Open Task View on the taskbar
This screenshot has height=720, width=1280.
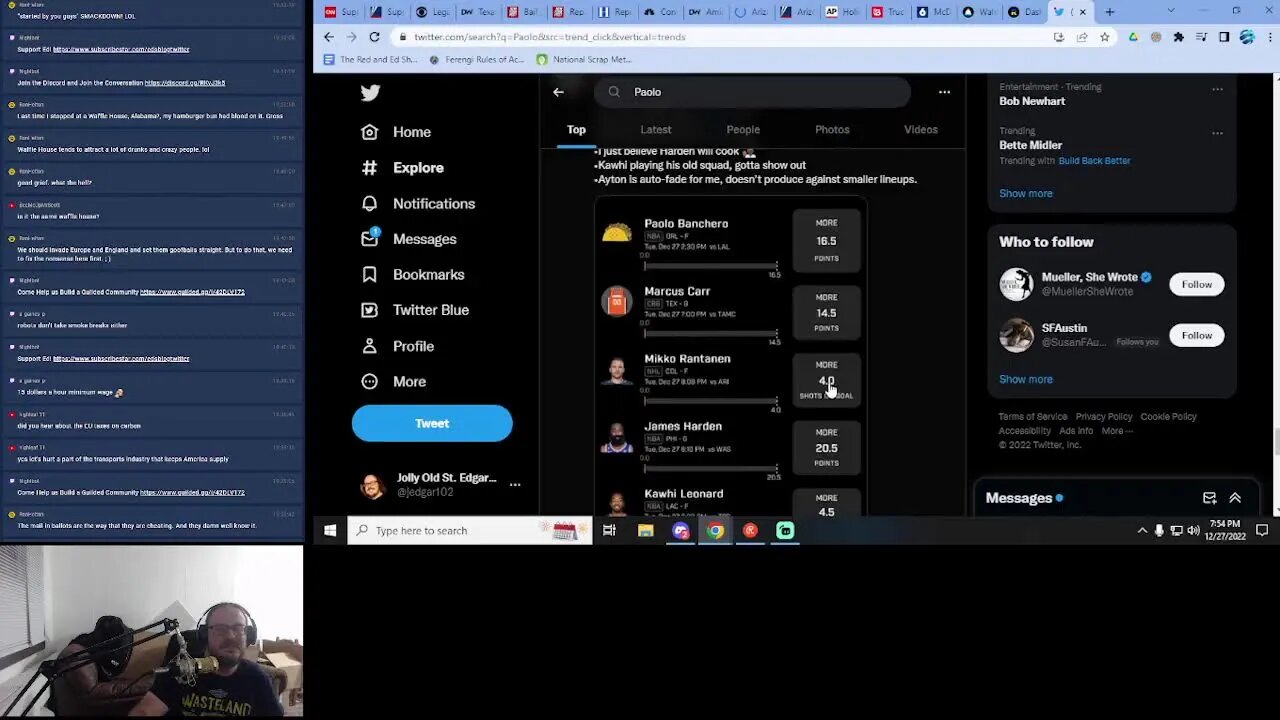(609, 531)
